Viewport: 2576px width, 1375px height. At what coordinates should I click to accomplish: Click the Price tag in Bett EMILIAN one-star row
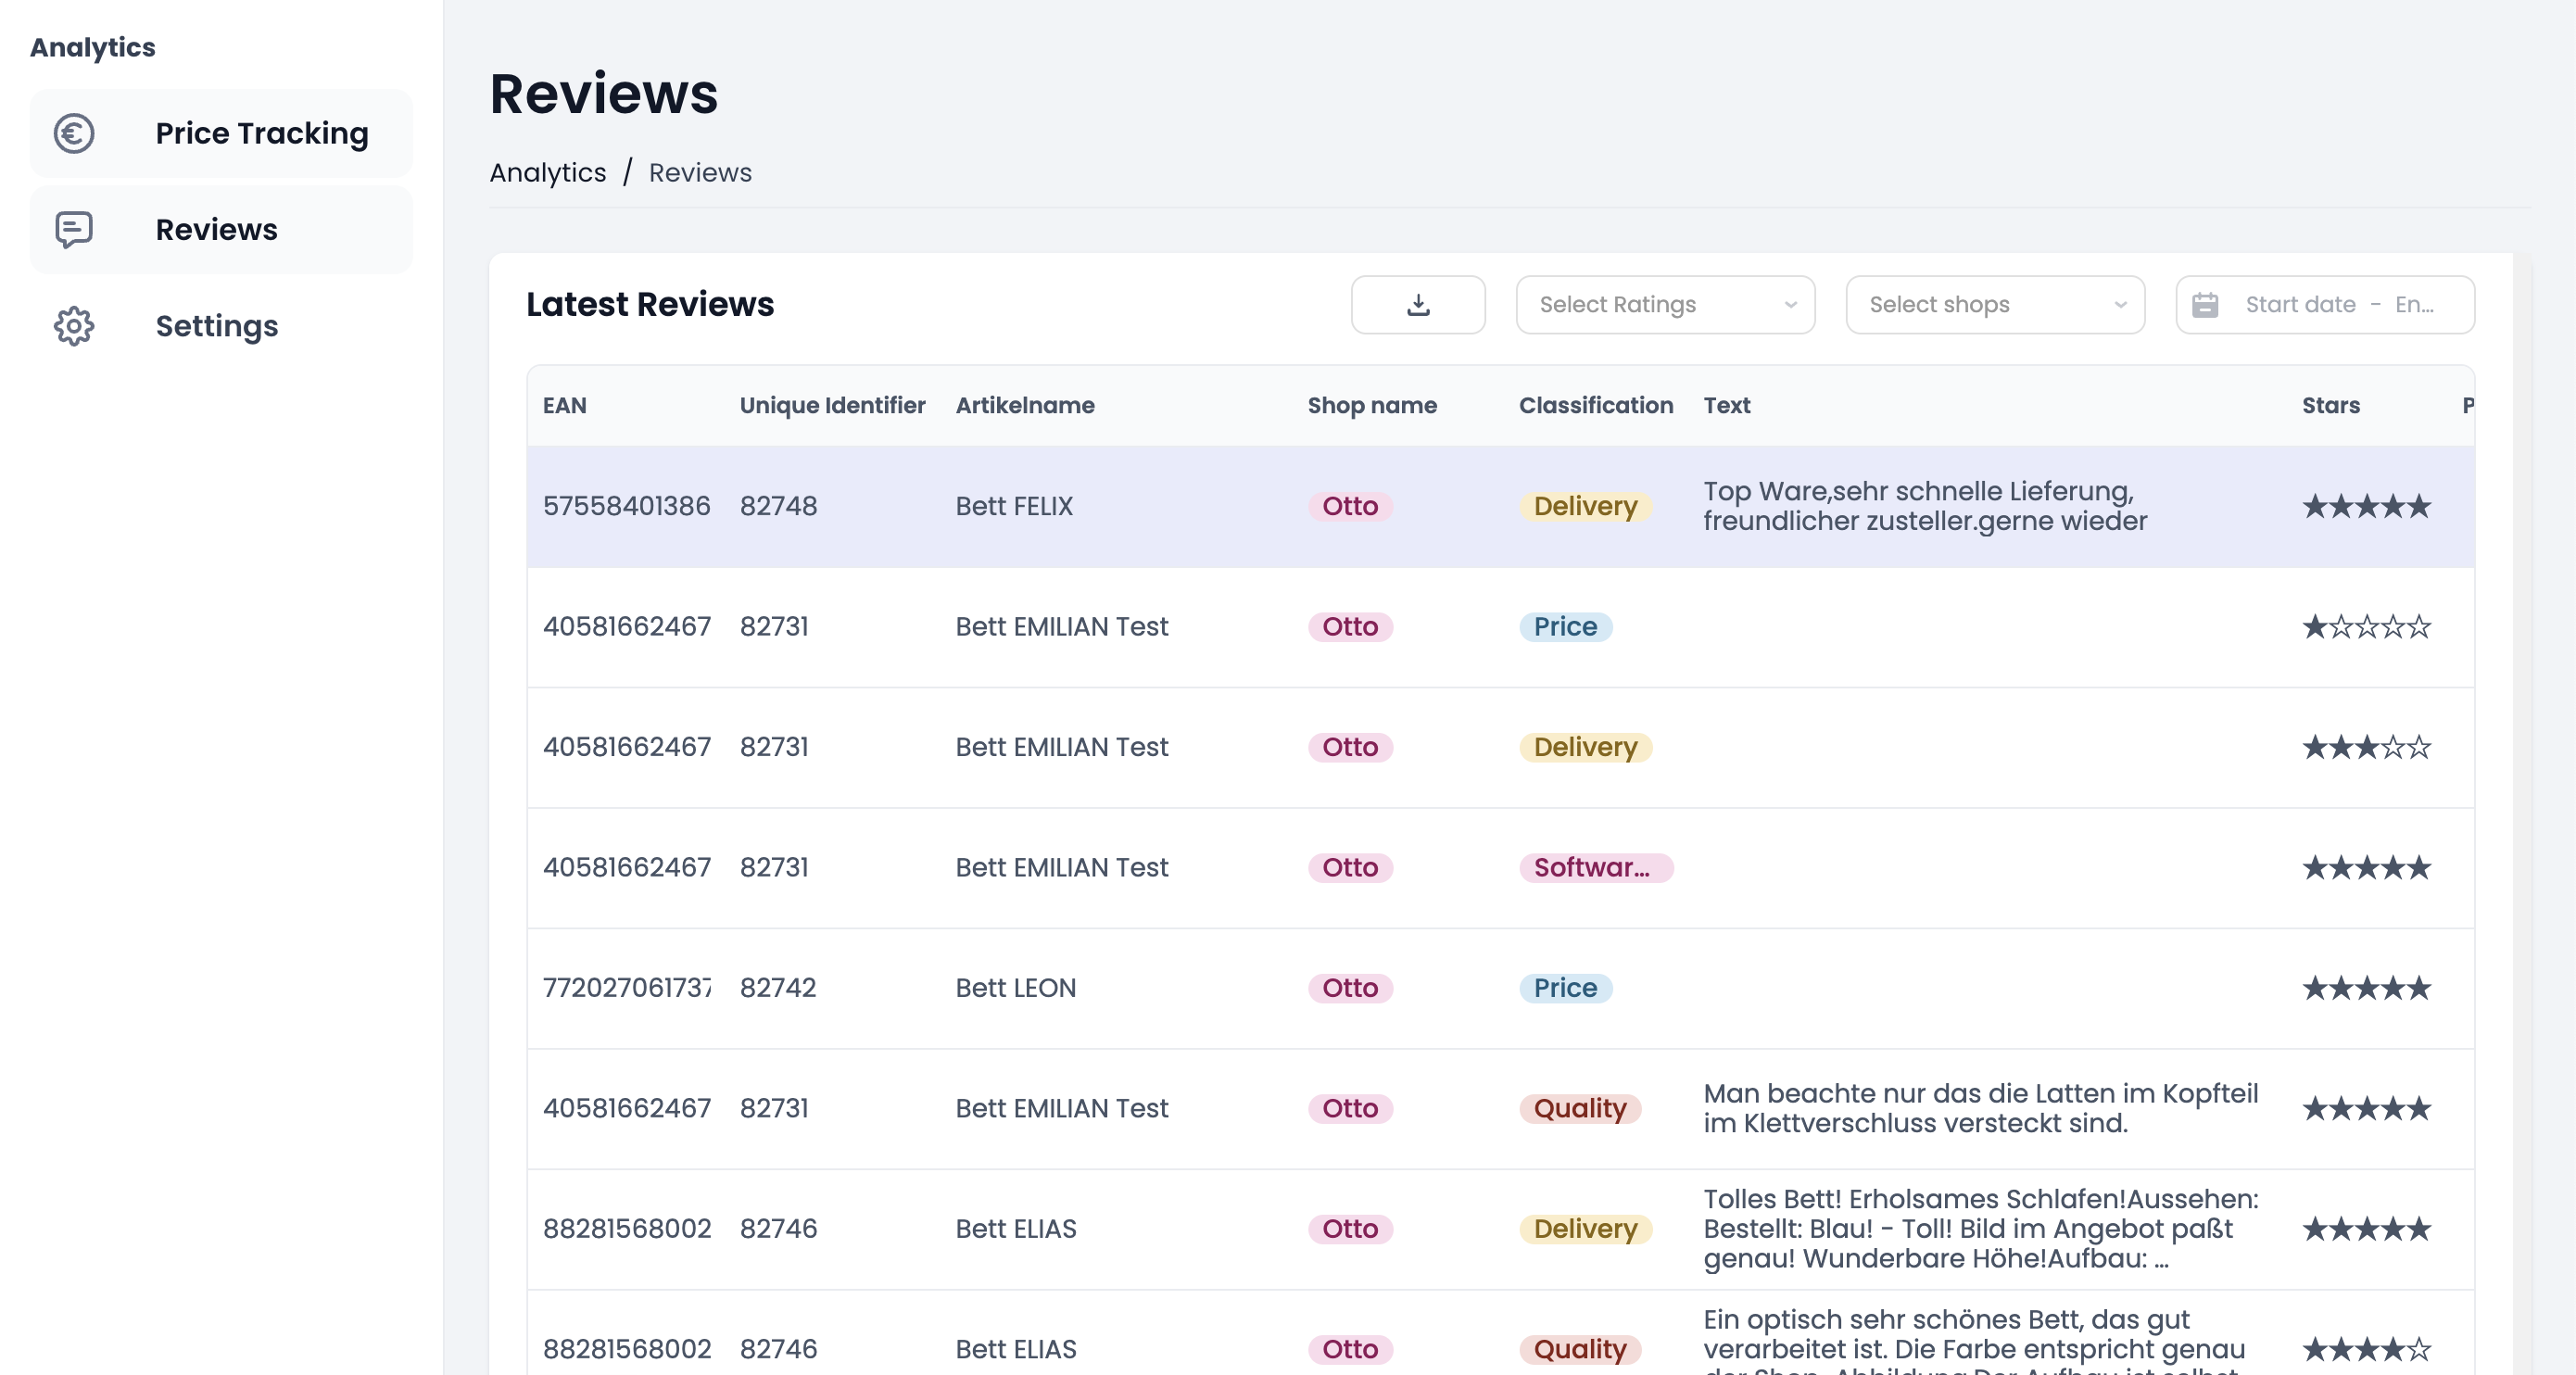[x=1565, y=627]
